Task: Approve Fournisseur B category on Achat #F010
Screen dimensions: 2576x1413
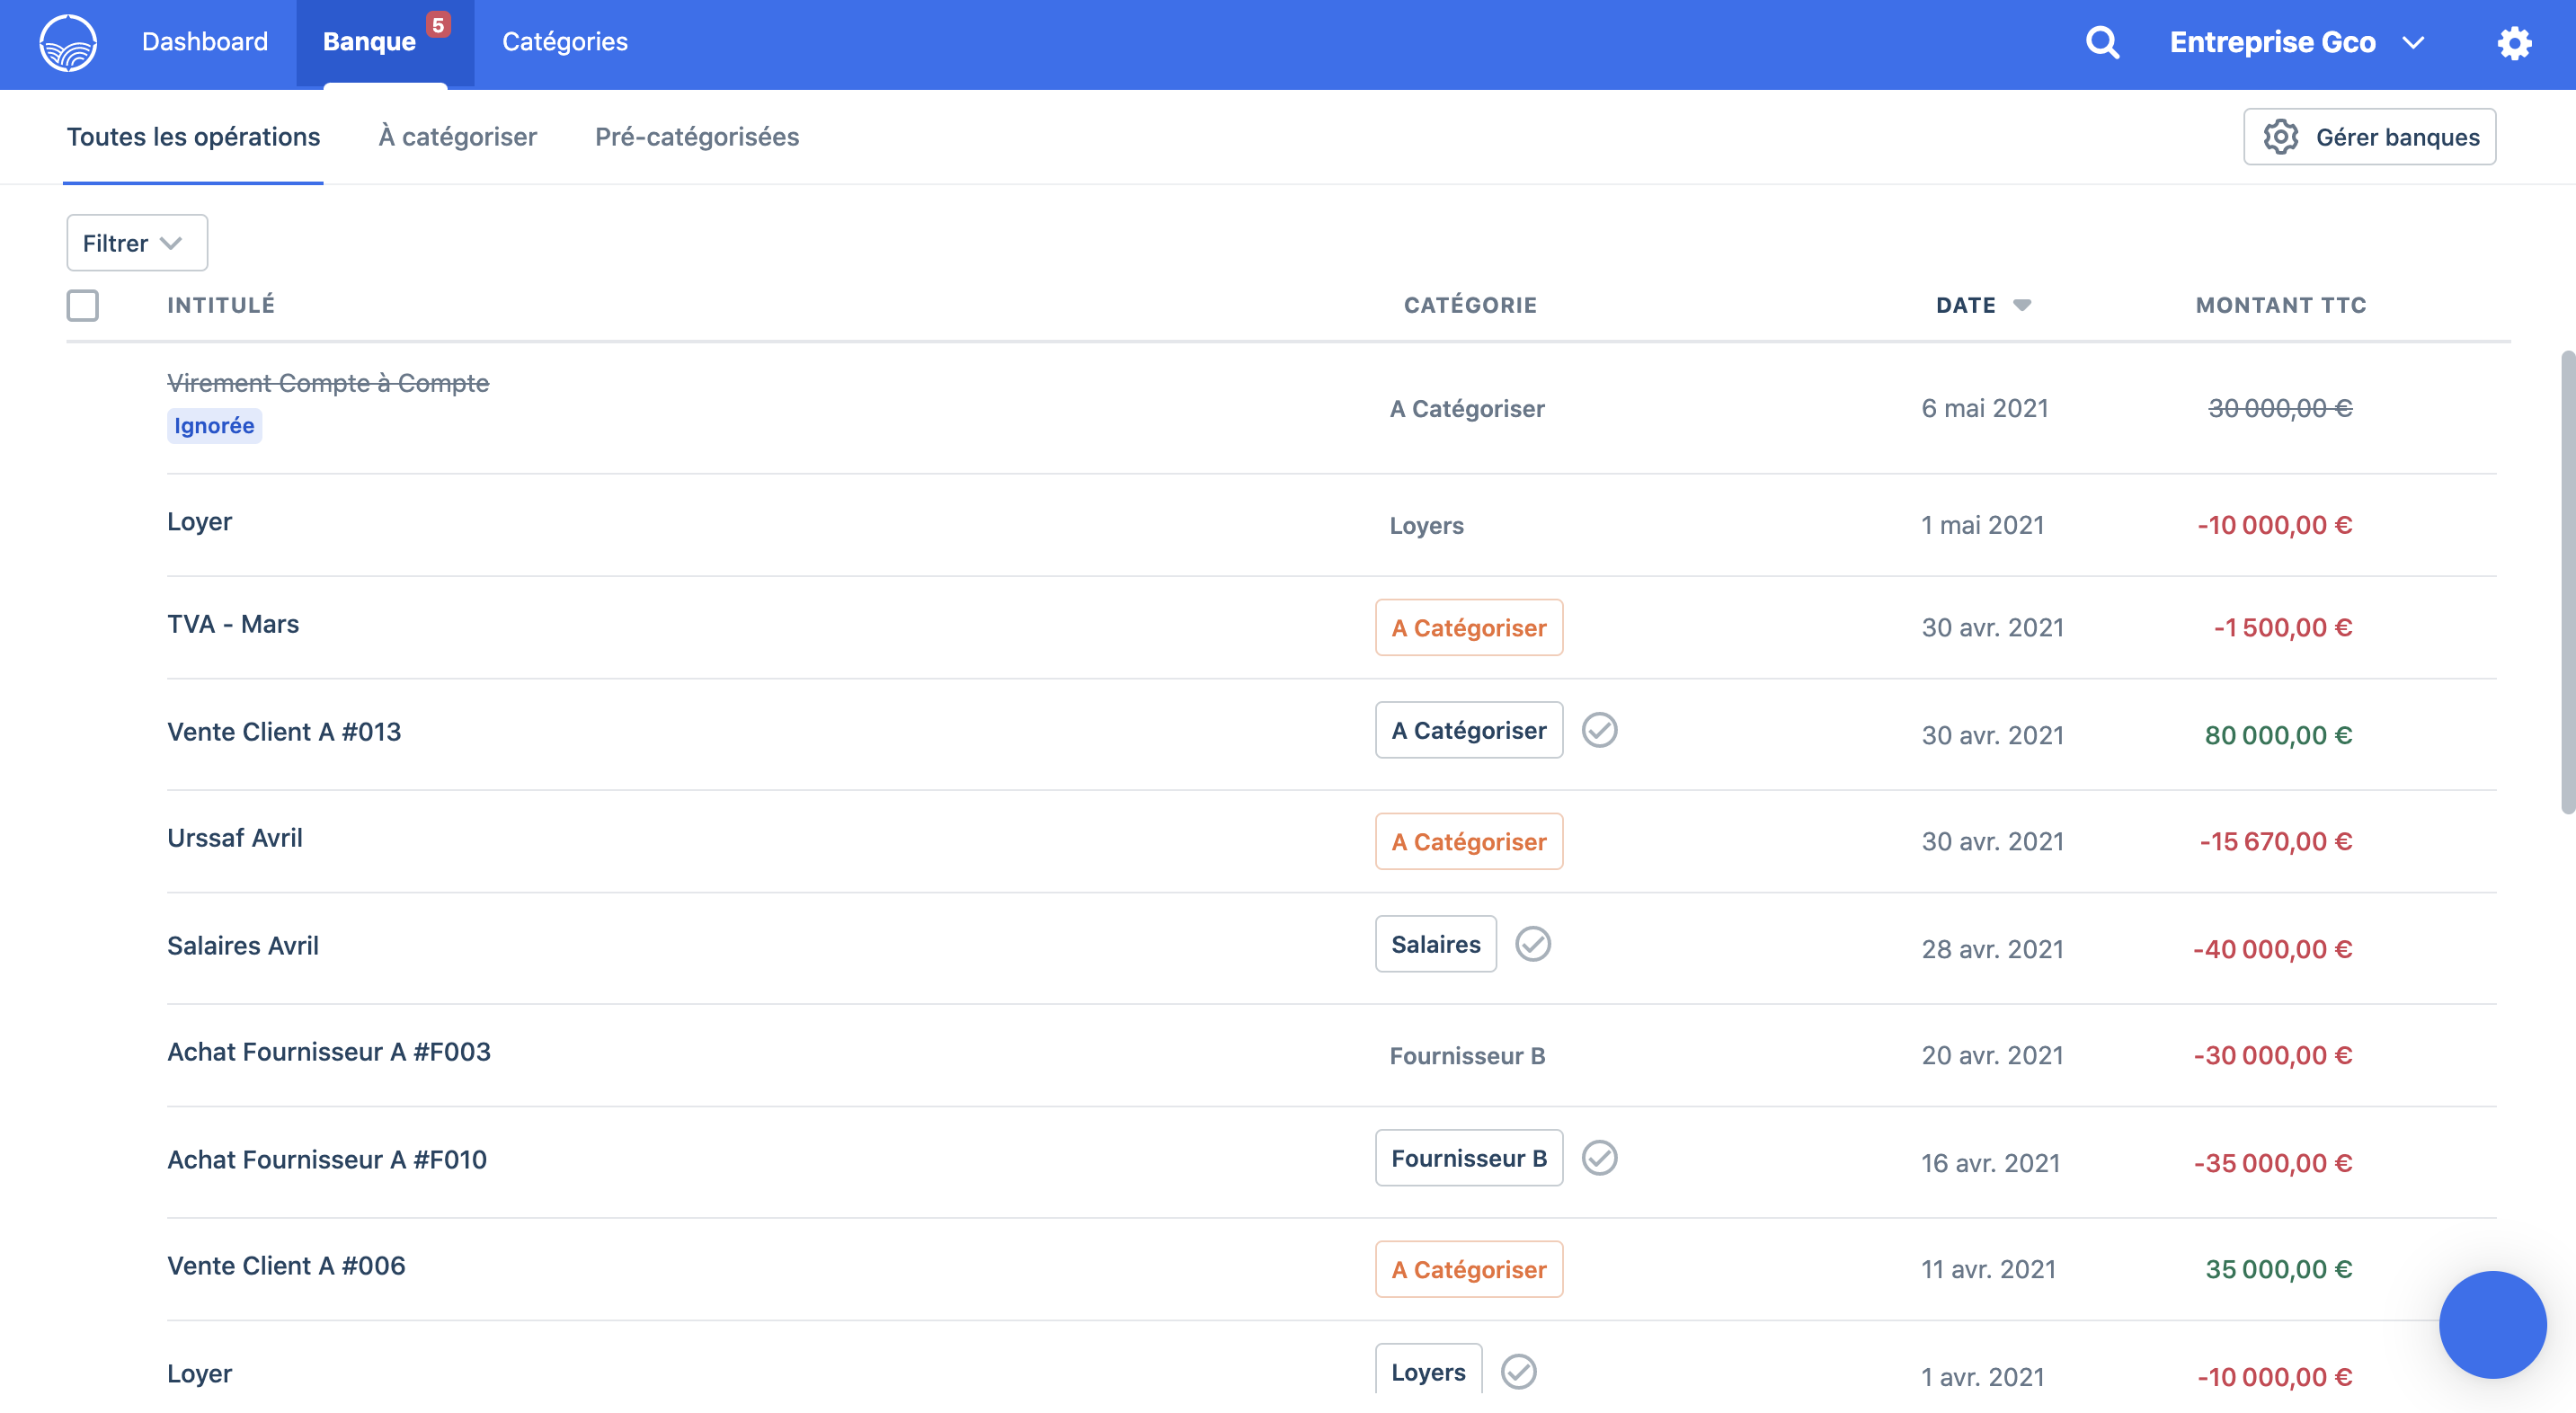Action: [x=1602, y=1158]
